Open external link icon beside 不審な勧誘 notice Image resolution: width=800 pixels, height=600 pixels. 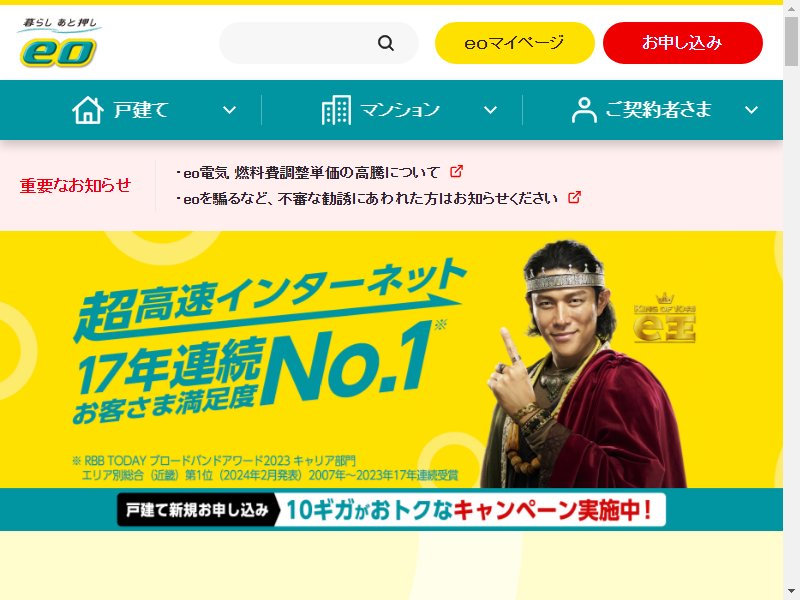[x=574, y=197]
